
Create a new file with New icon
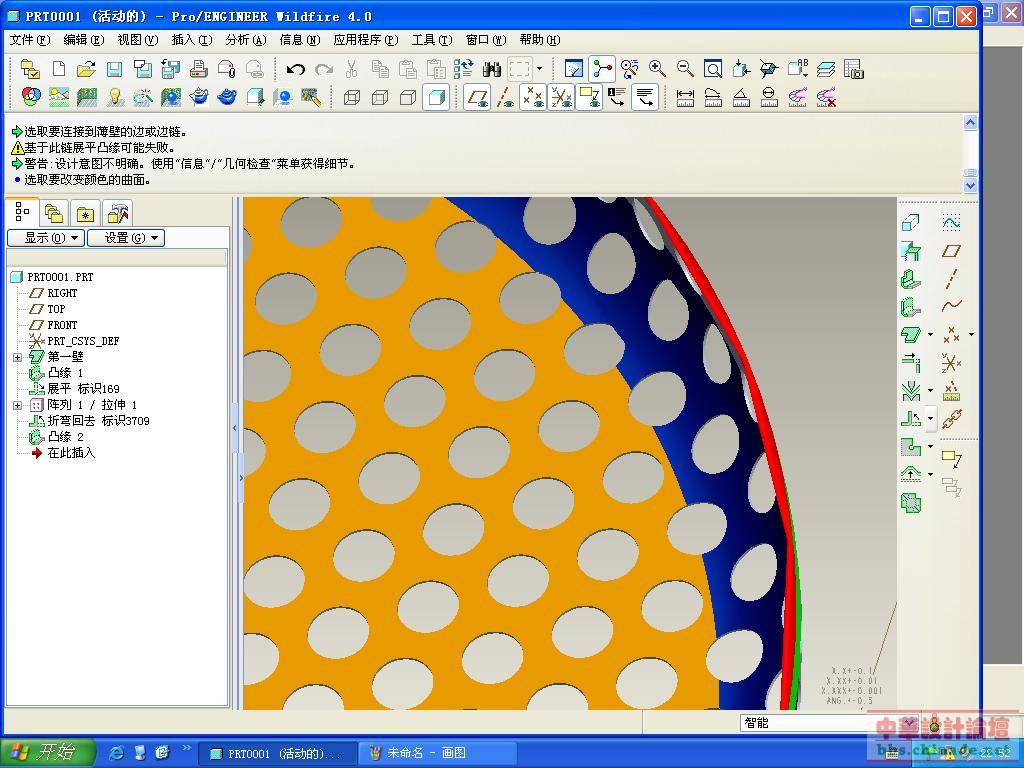pos(59,69)
